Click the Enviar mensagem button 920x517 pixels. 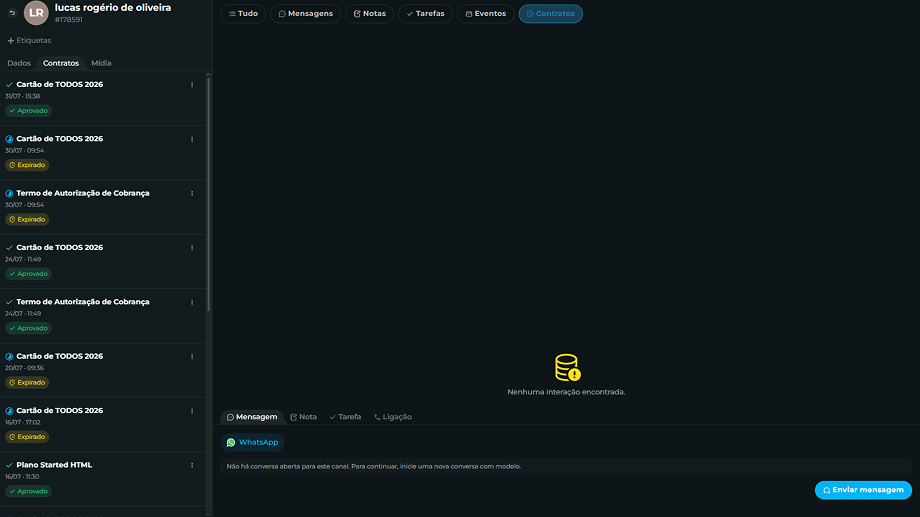pyautogui.click(x=863, y=490)
